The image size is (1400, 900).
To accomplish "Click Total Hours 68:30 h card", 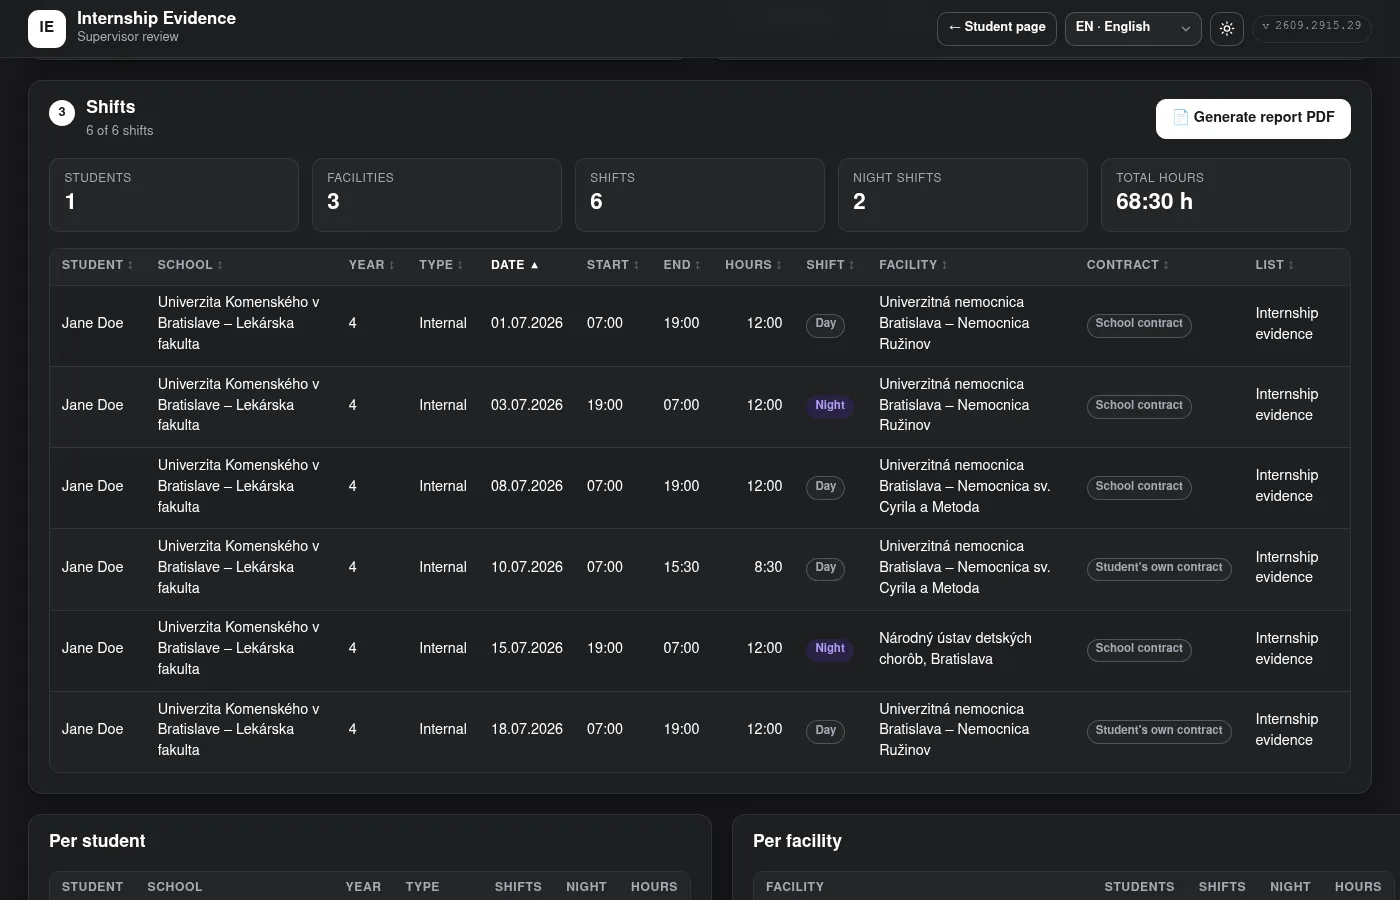I will point(1226,195).
